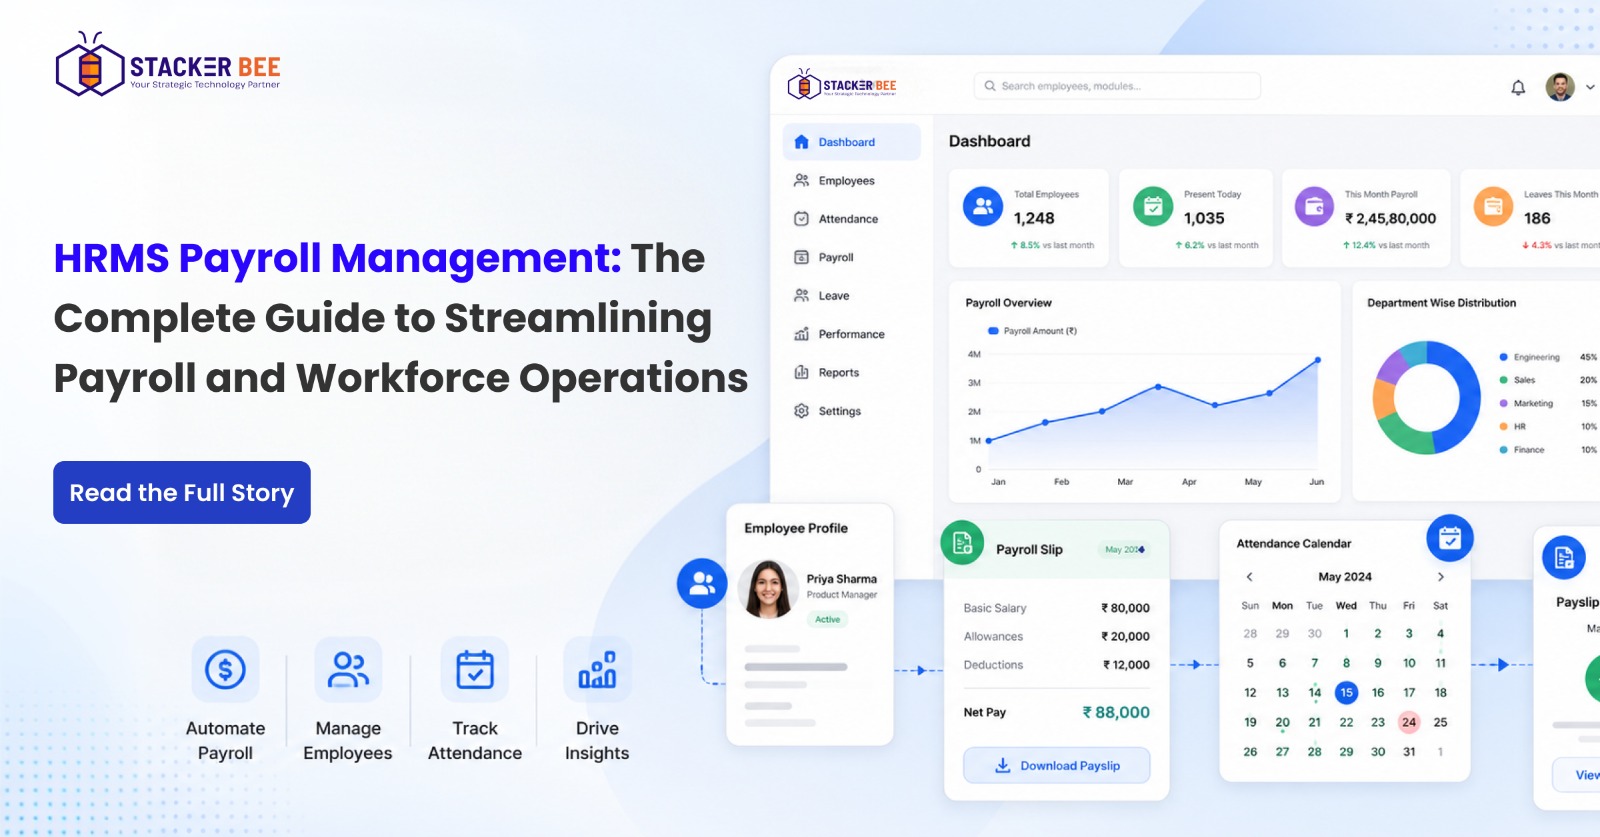Click the Attendance Calendar check icon

click(1450, 539)
